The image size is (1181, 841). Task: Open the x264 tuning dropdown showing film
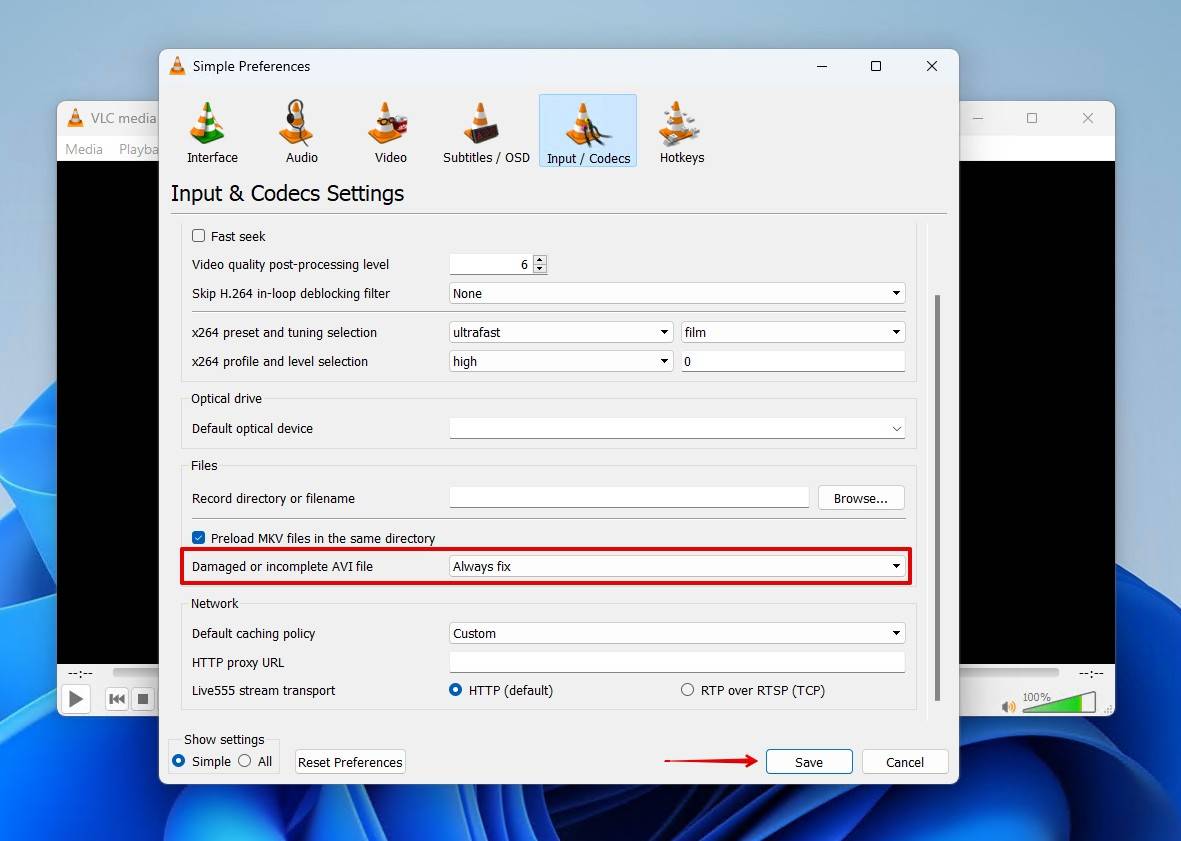(793, 332)
